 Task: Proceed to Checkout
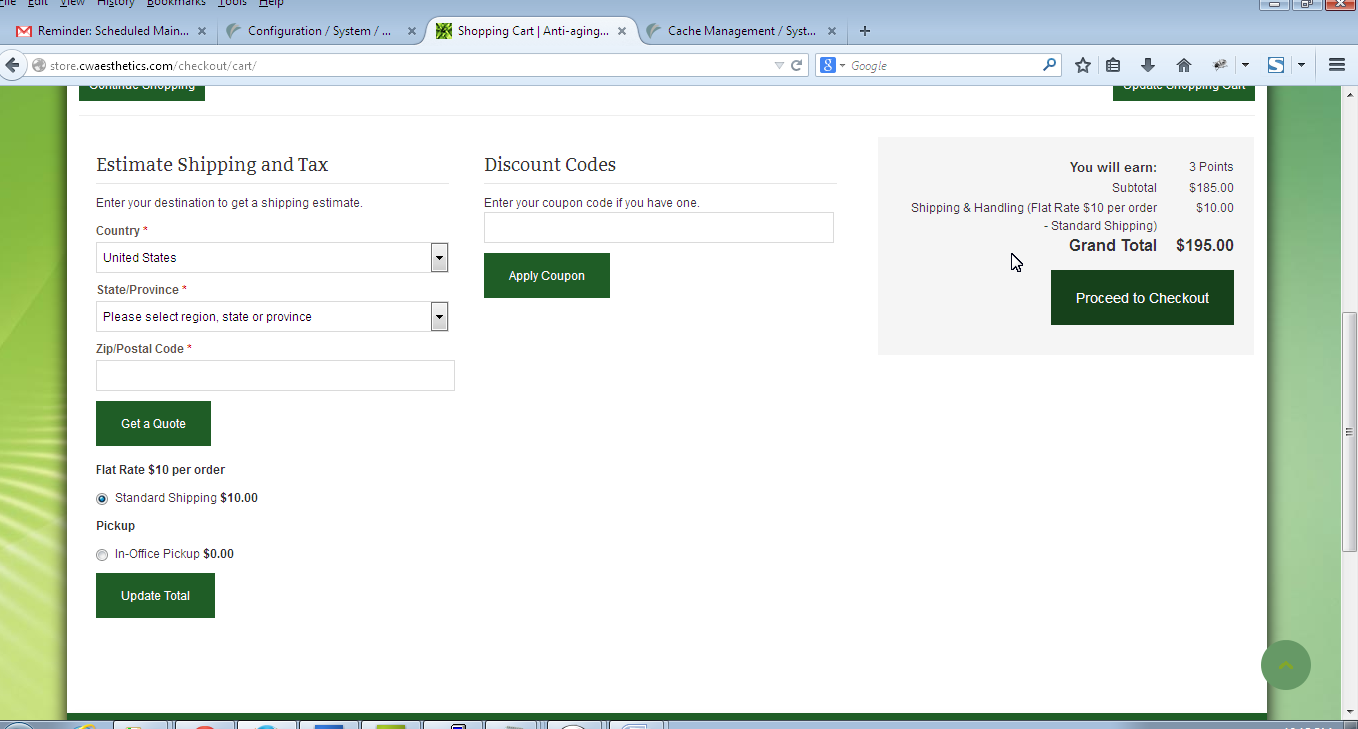click(x=1142, y=298)
